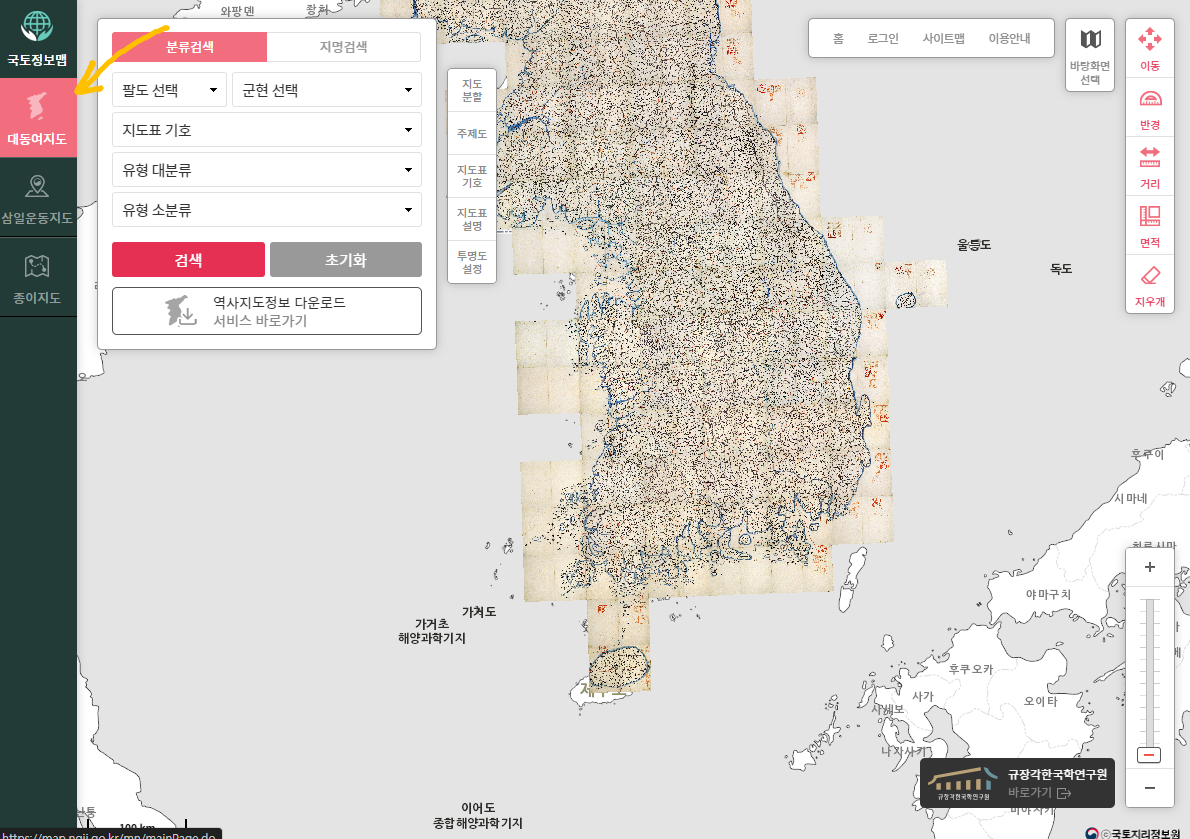Click the 야마구치 label on the map

coord(1048,594)
